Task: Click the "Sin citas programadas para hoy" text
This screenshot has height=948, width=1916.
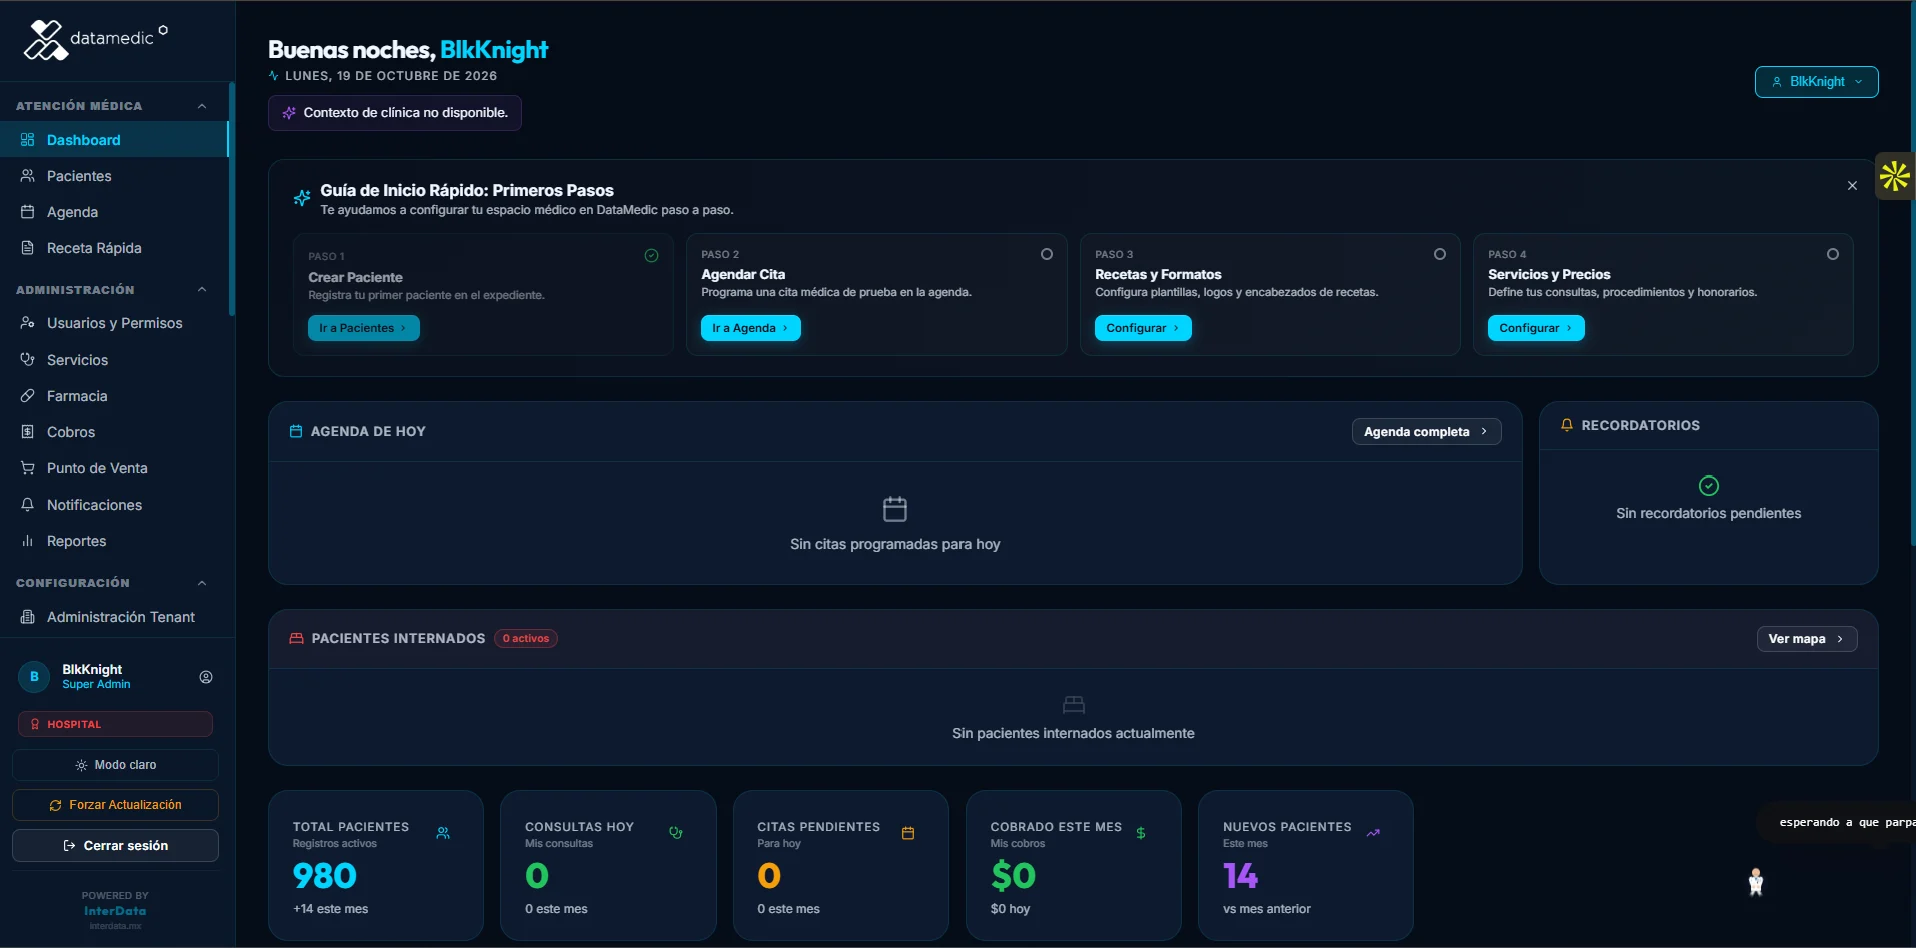Action: coord(895,544)
